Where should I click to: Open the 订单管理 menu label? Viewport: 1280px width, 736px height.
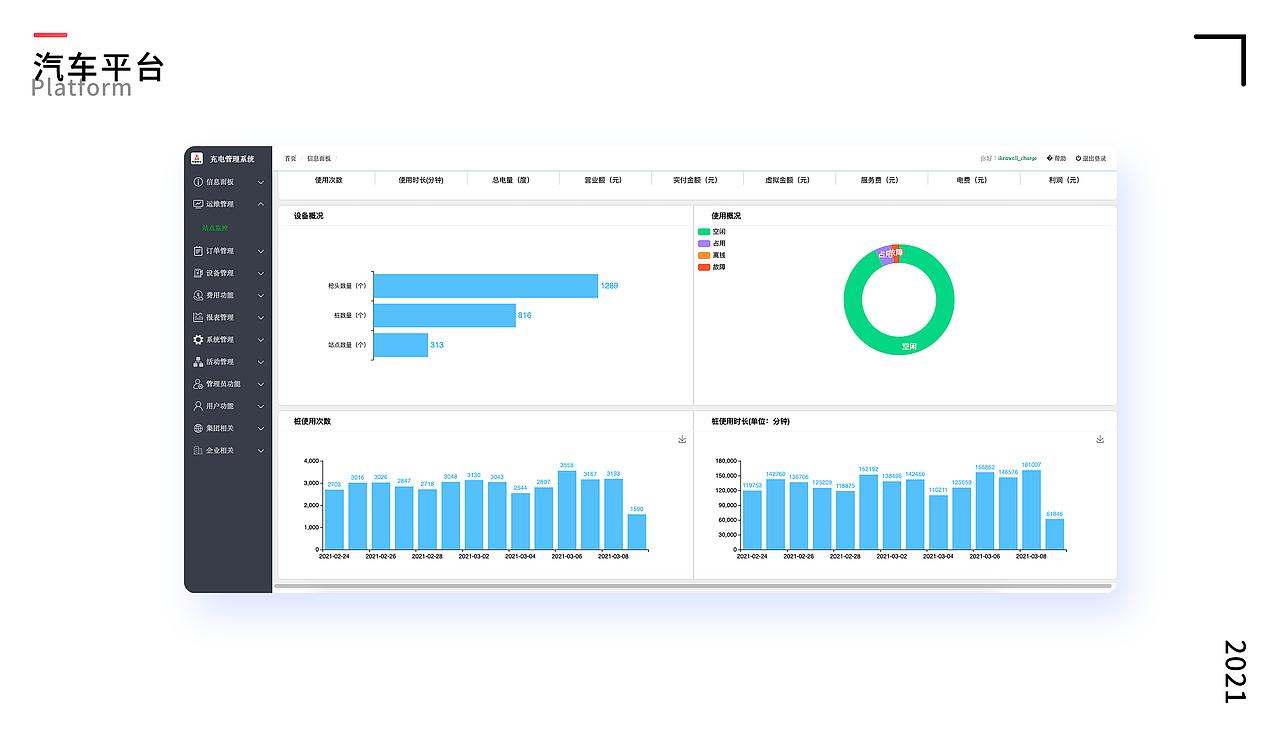click(x=220, y=251)
